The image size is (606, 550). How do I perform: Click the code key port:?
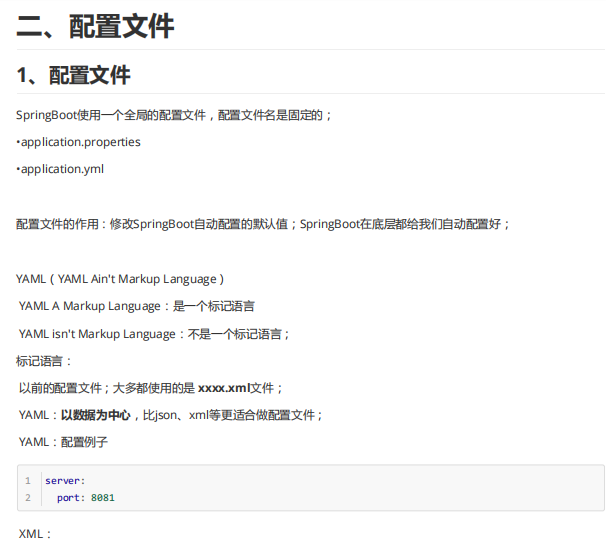(x=71, y=498)
